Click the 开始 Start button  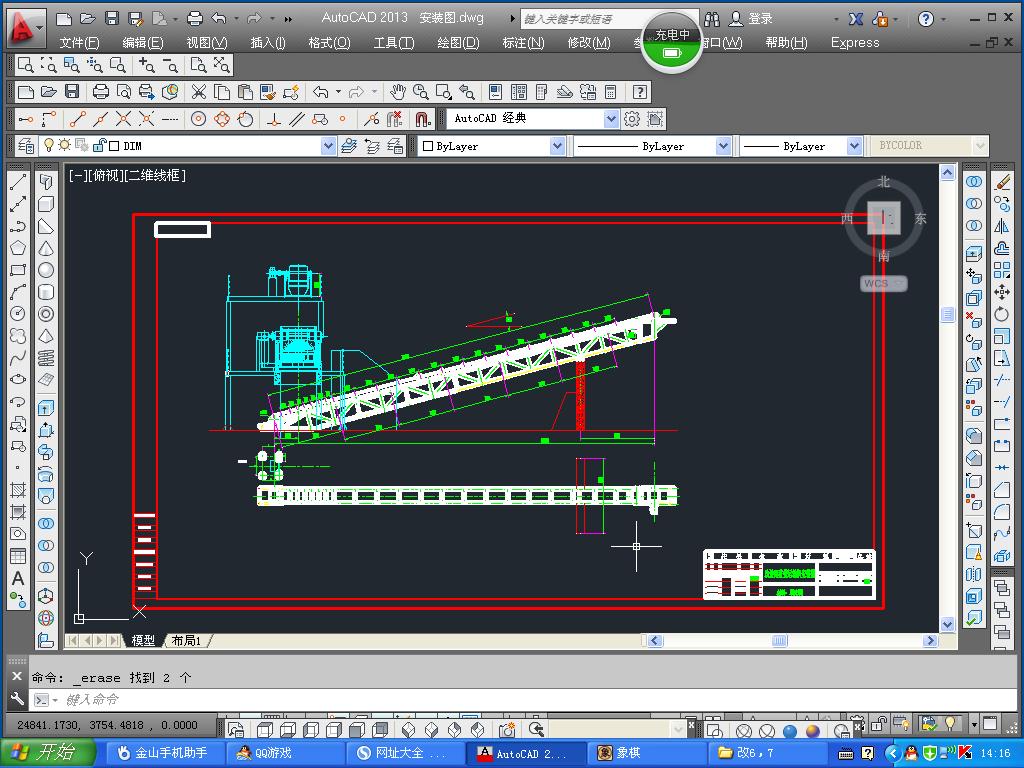[x=48, y=753]
